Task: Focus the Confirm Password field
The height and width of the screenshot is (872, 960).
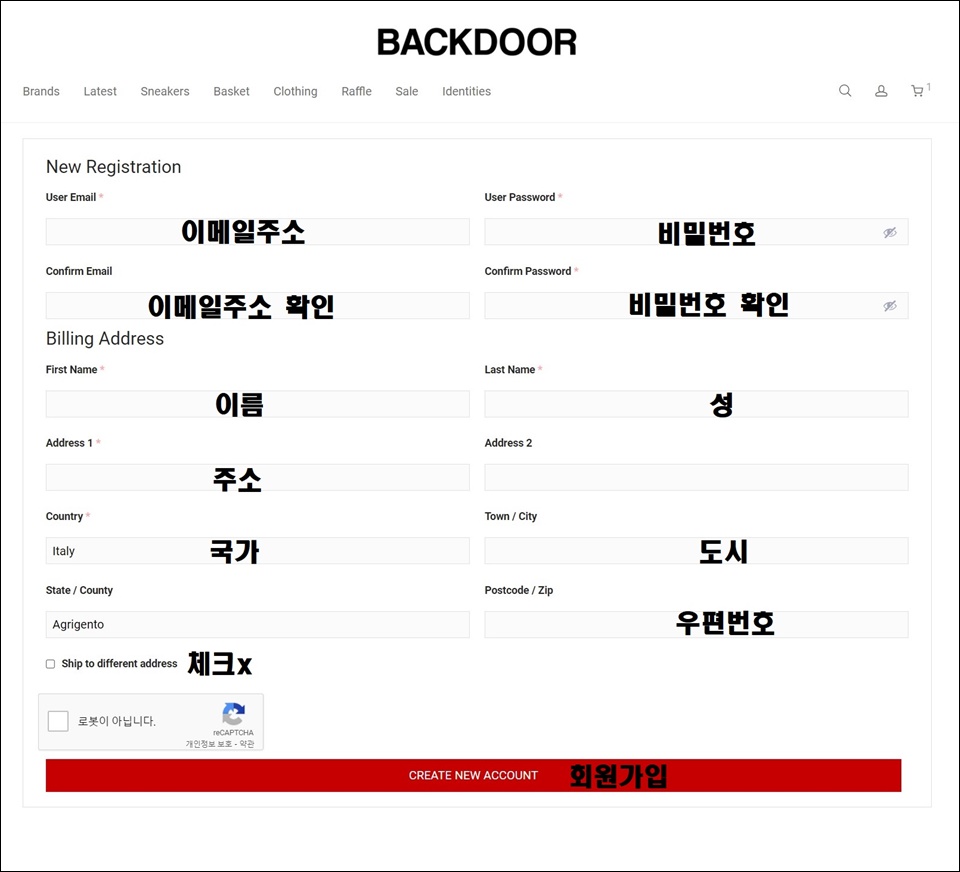Action: 696,306
